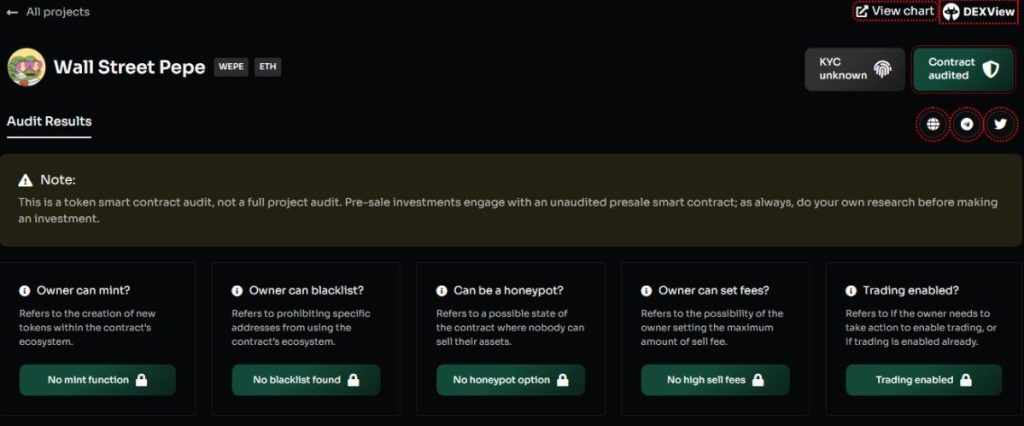Open the Twitter profile icon
The height and width of the screenshot is (426, 1024).
pyautogui.click(x=1000, y=124)
